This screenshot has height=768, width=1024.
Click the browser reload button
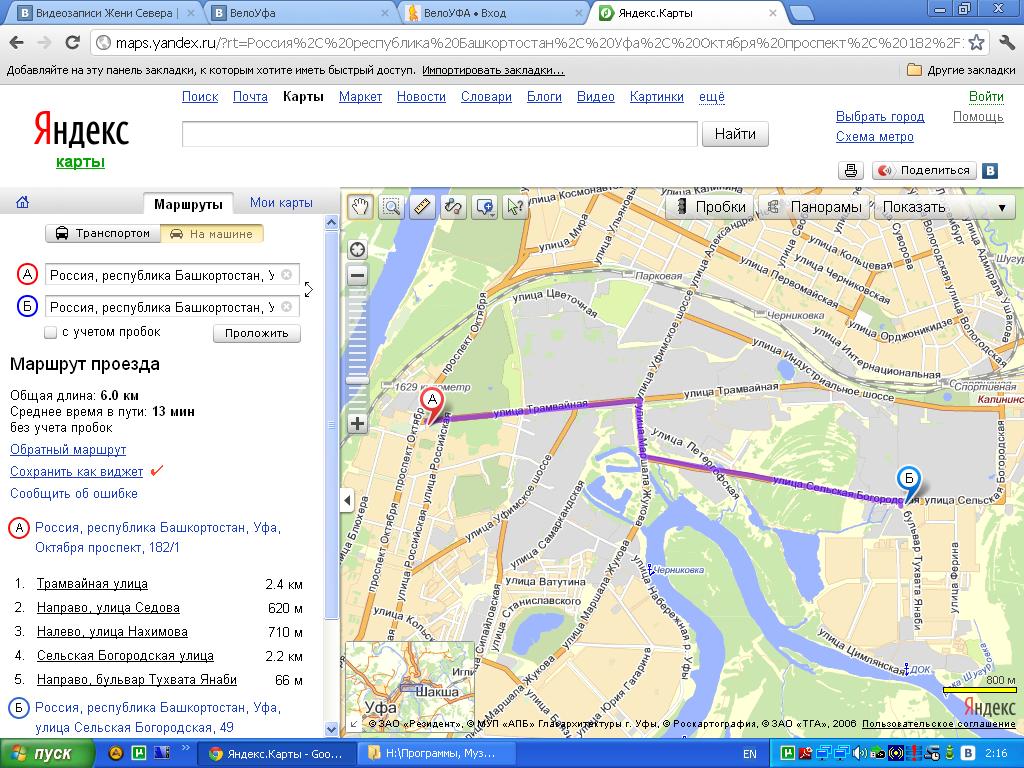pos(72,43)
